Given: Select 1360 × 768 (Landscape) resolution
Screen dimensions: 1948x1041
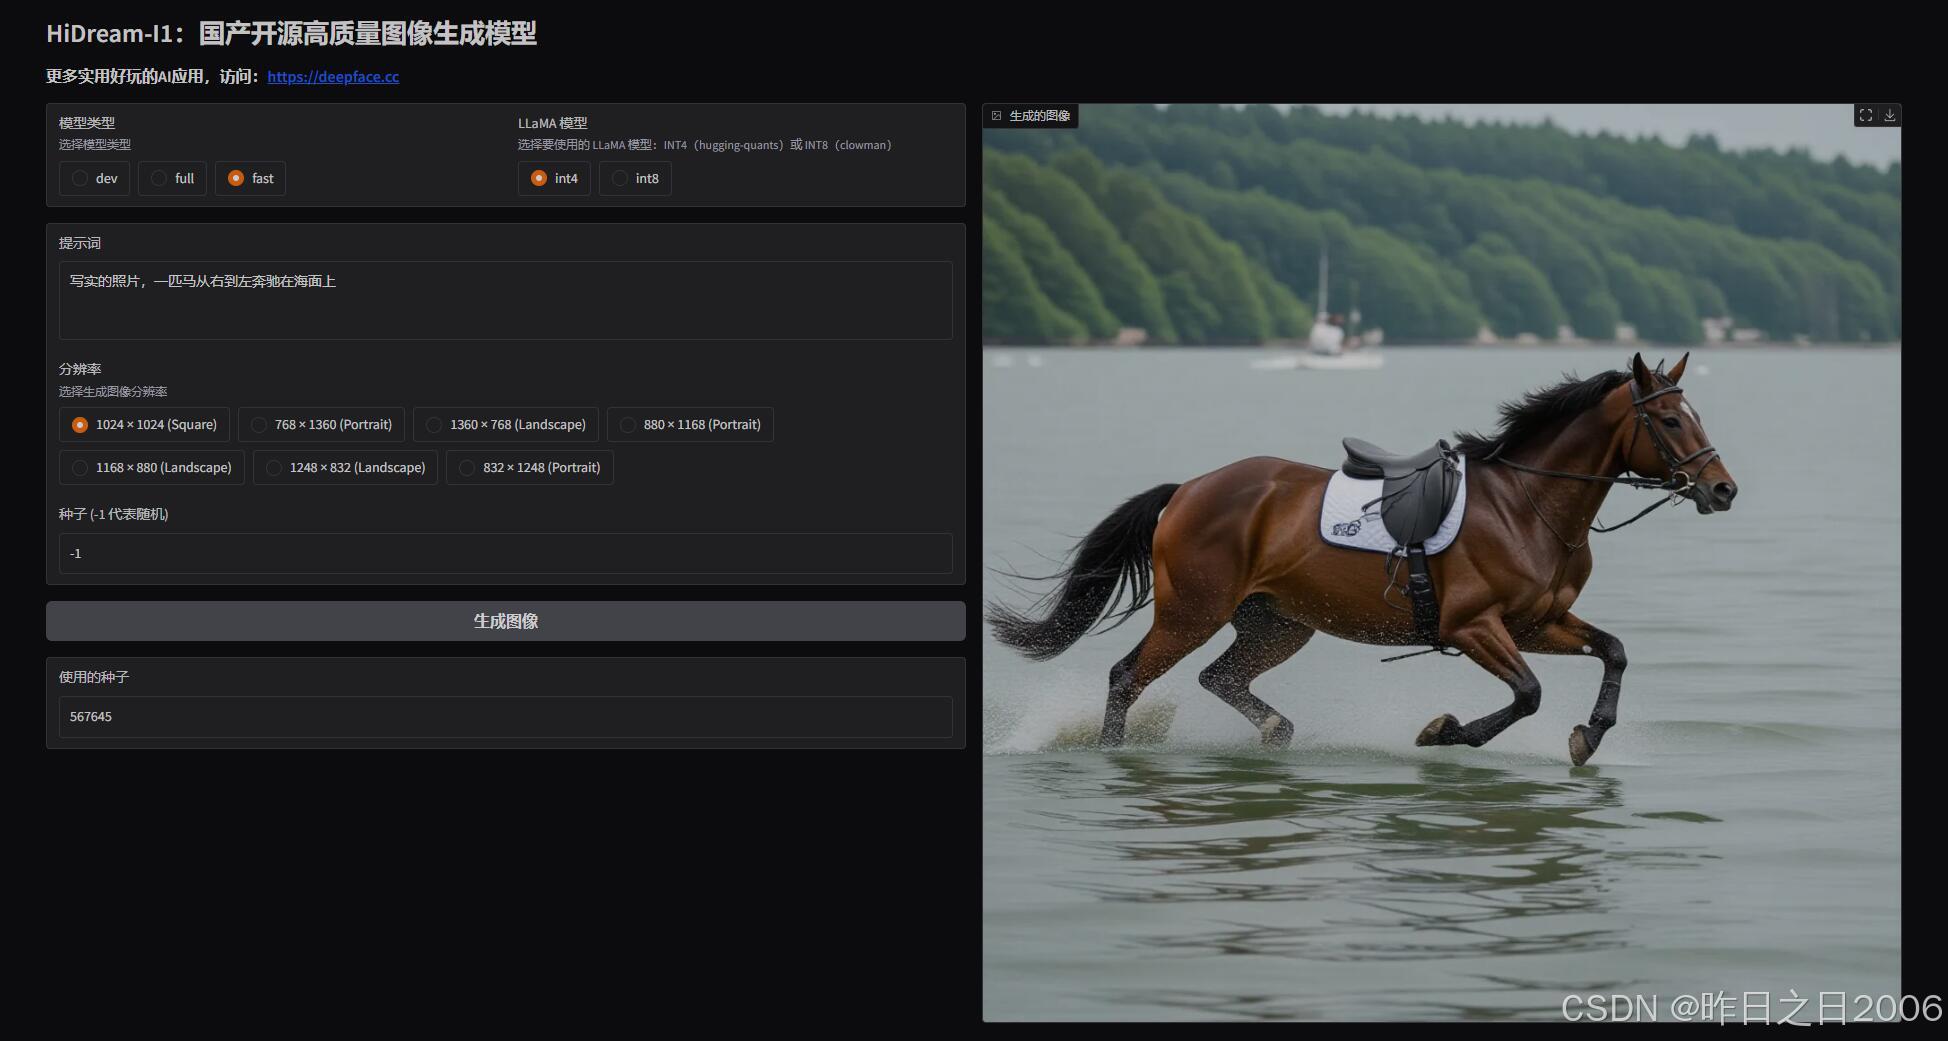Looking at the screenshot, I should tap(506, 425).
